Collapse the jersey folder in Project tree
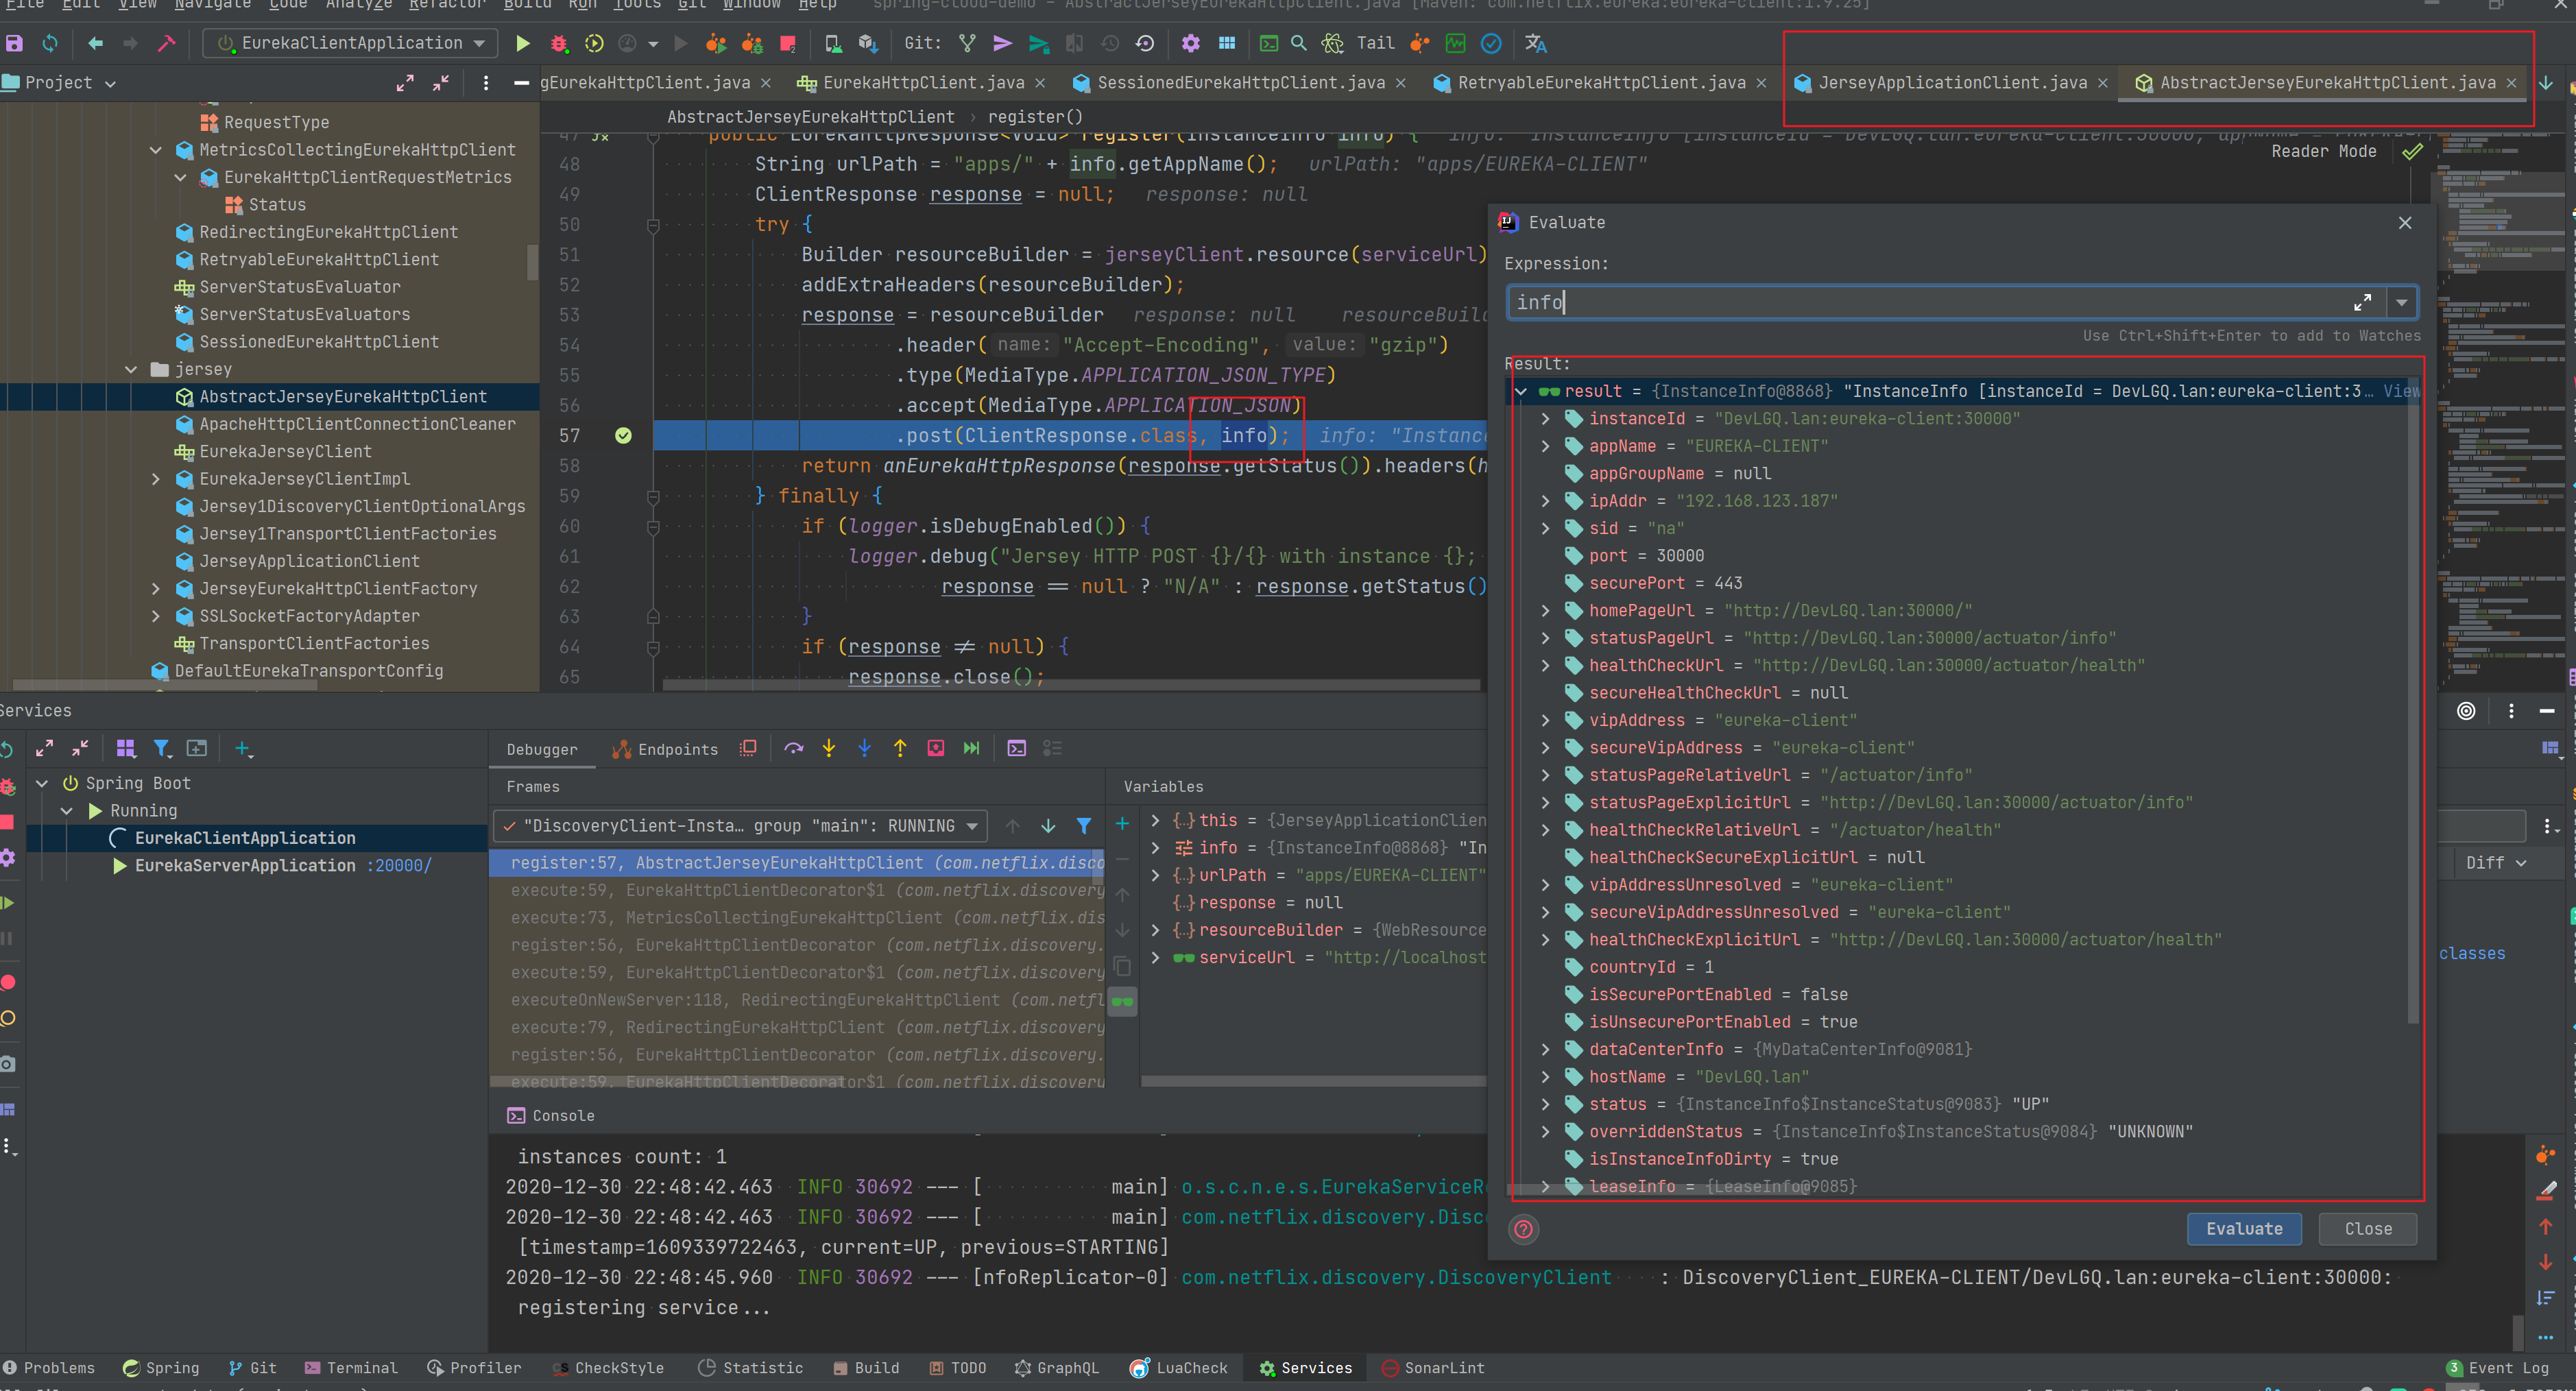 coord(131,369)
